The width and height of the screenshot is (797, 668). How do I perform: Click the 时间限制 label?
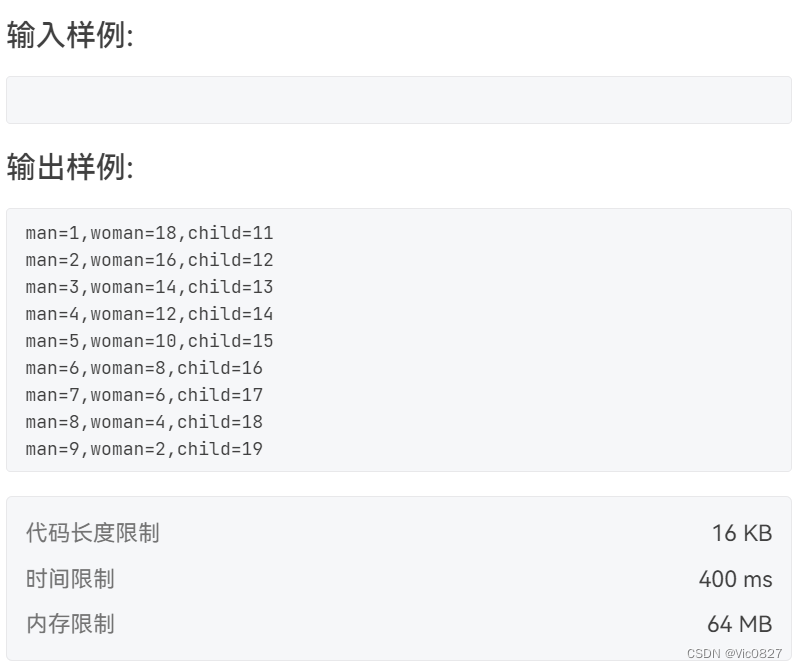click(x=70, y=579)
